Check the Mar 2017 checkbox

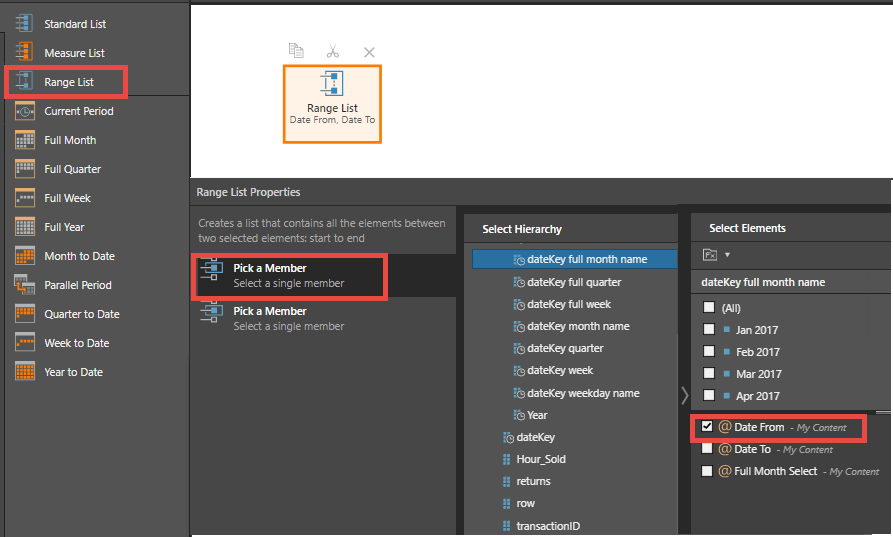(708, 374)
